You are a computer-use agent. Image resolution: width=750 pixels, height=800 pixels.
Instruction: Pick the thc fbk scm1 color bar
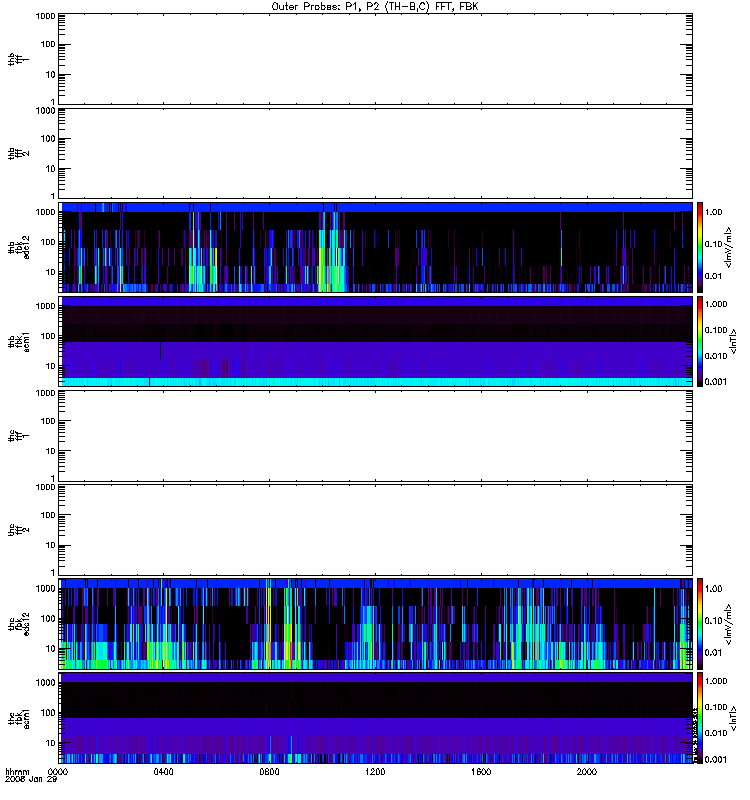[700, 718]
